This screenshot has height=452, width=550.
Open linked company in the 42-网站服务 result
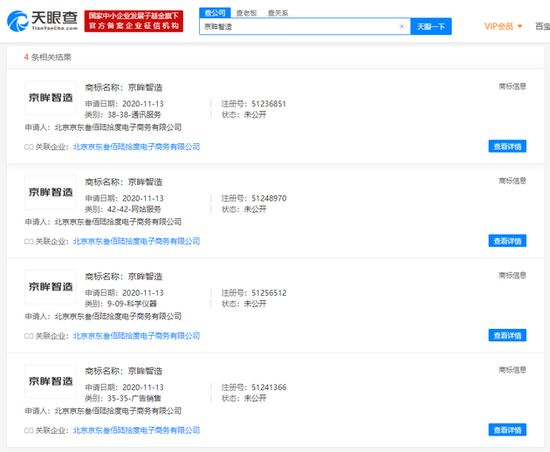(x=136, y=241)
